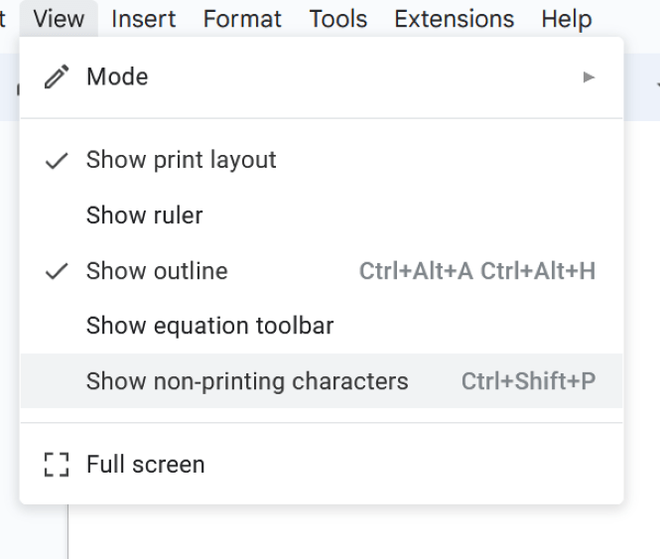Image resolution: width=660 pixels, height=559 pixels.
Task: Choose the Full screen text label
Action: [x=145, y=465]
